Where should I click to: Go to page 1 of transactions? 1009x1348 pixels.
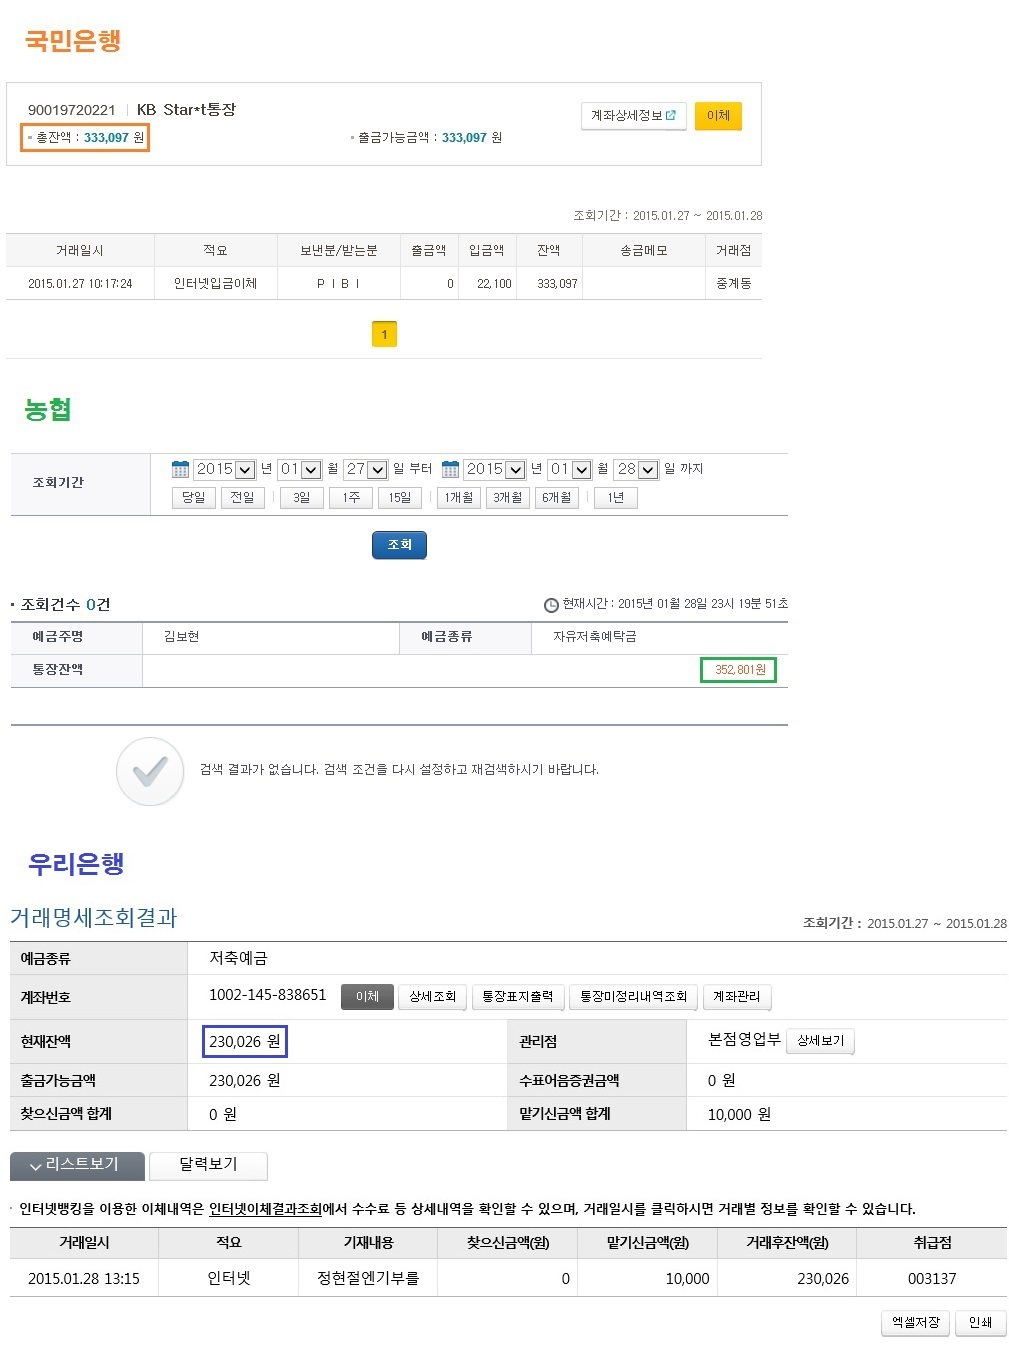(384, 334)
